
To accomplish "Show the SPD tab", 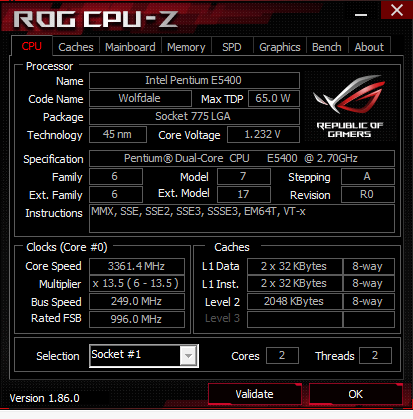I will [x=232, y=47].
